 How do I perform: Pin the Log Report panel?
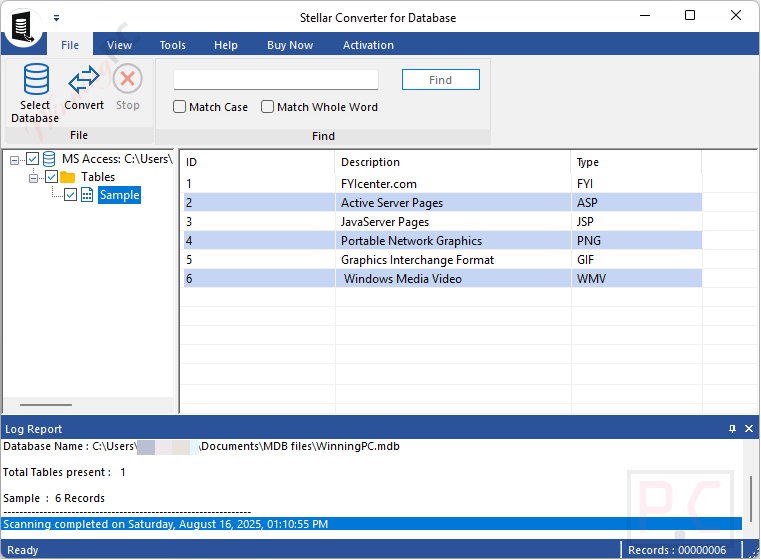pyautogui.click(x=732, y=429)
